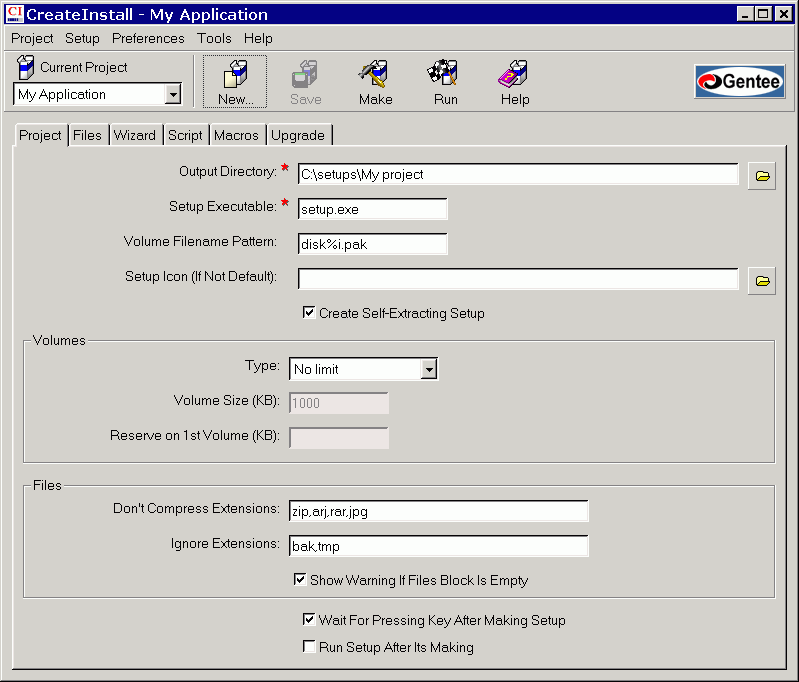Click the New project toolbar icon
Image resolution: width=799 pixels, height=682 pixels.
click(235, 82)
